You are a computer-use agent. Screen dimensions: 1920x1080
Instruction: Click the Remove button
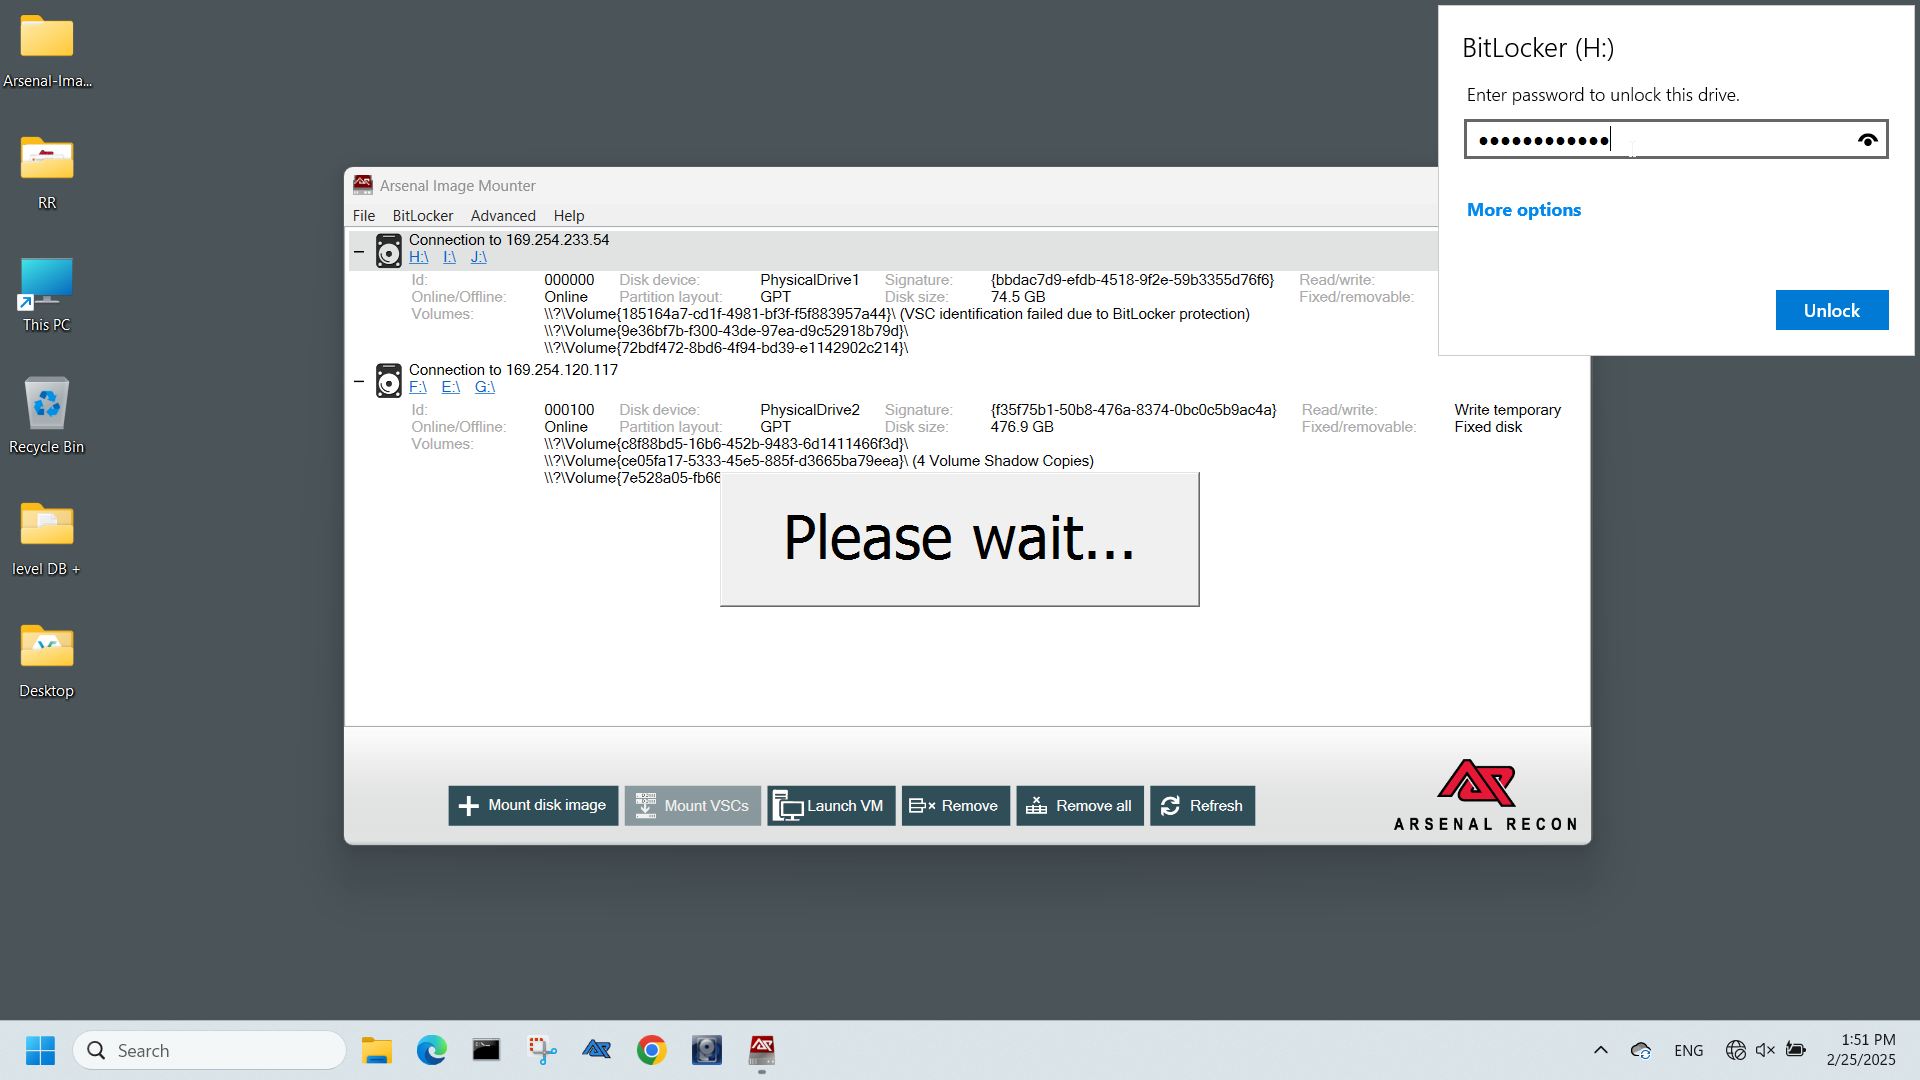pos(955,806)
